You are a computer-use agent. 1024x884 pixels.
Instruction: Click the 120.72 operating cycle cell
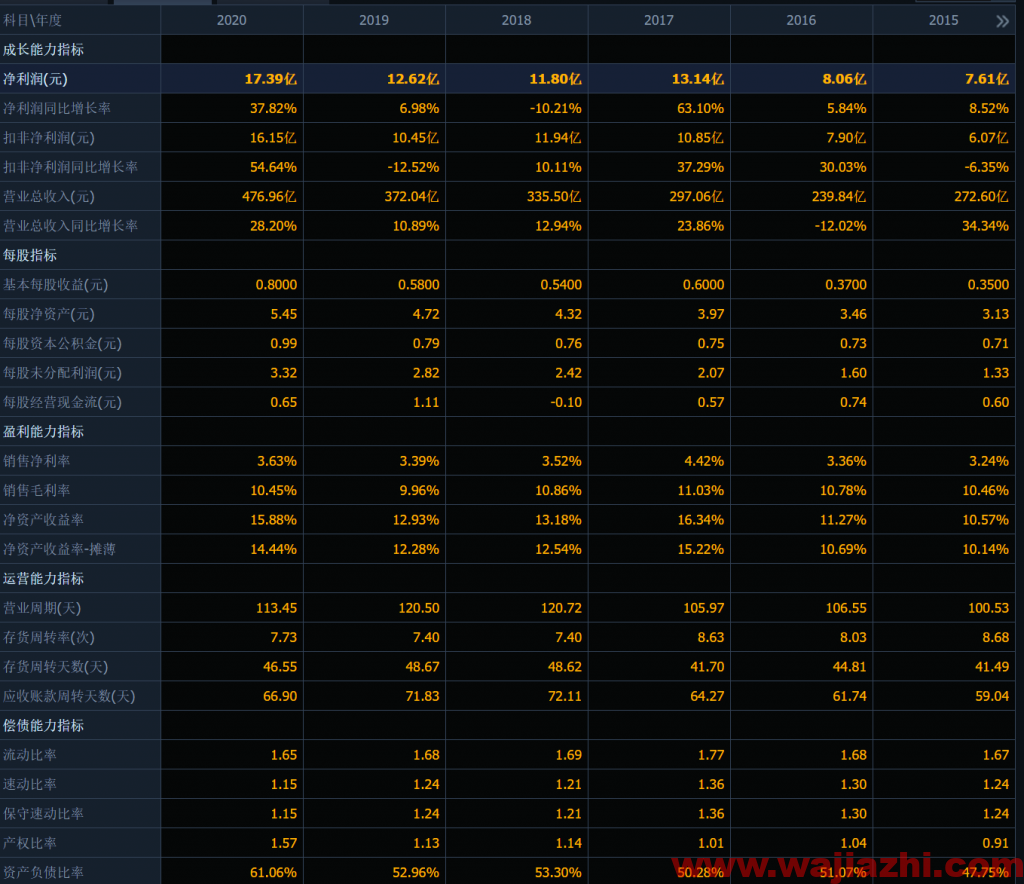click(562, 608)
